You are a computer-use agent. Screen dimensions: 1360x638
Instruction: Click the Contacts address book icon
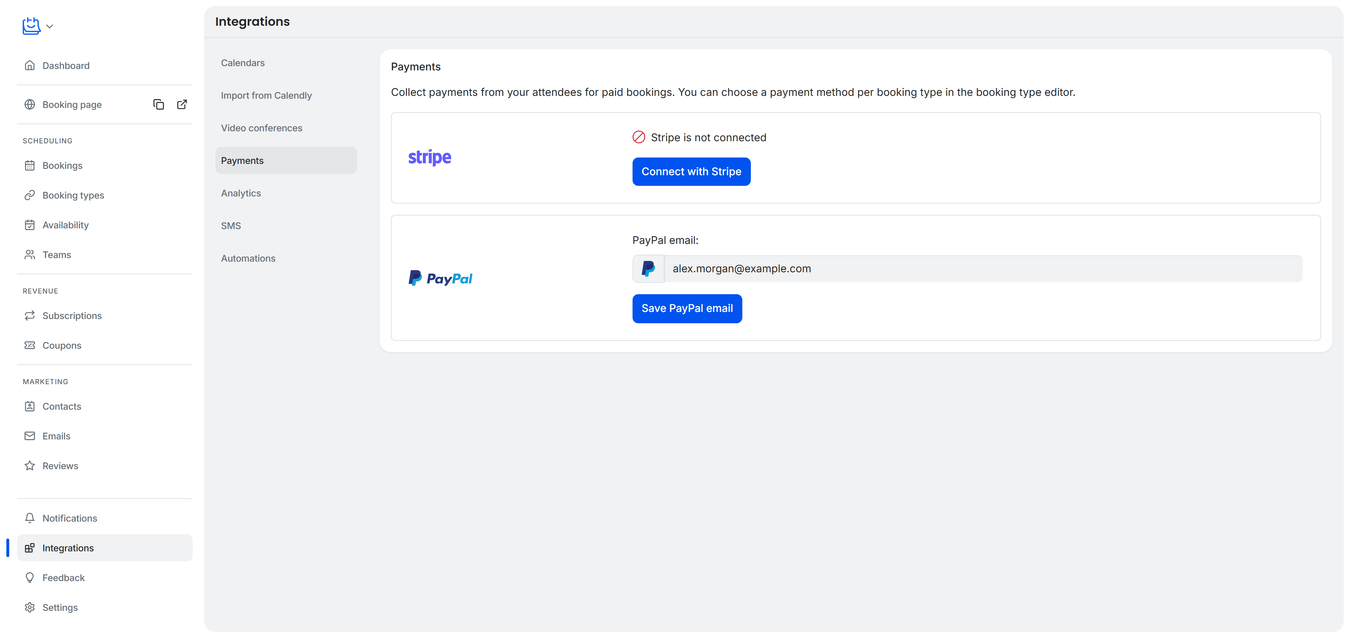[x=30, y=407]
